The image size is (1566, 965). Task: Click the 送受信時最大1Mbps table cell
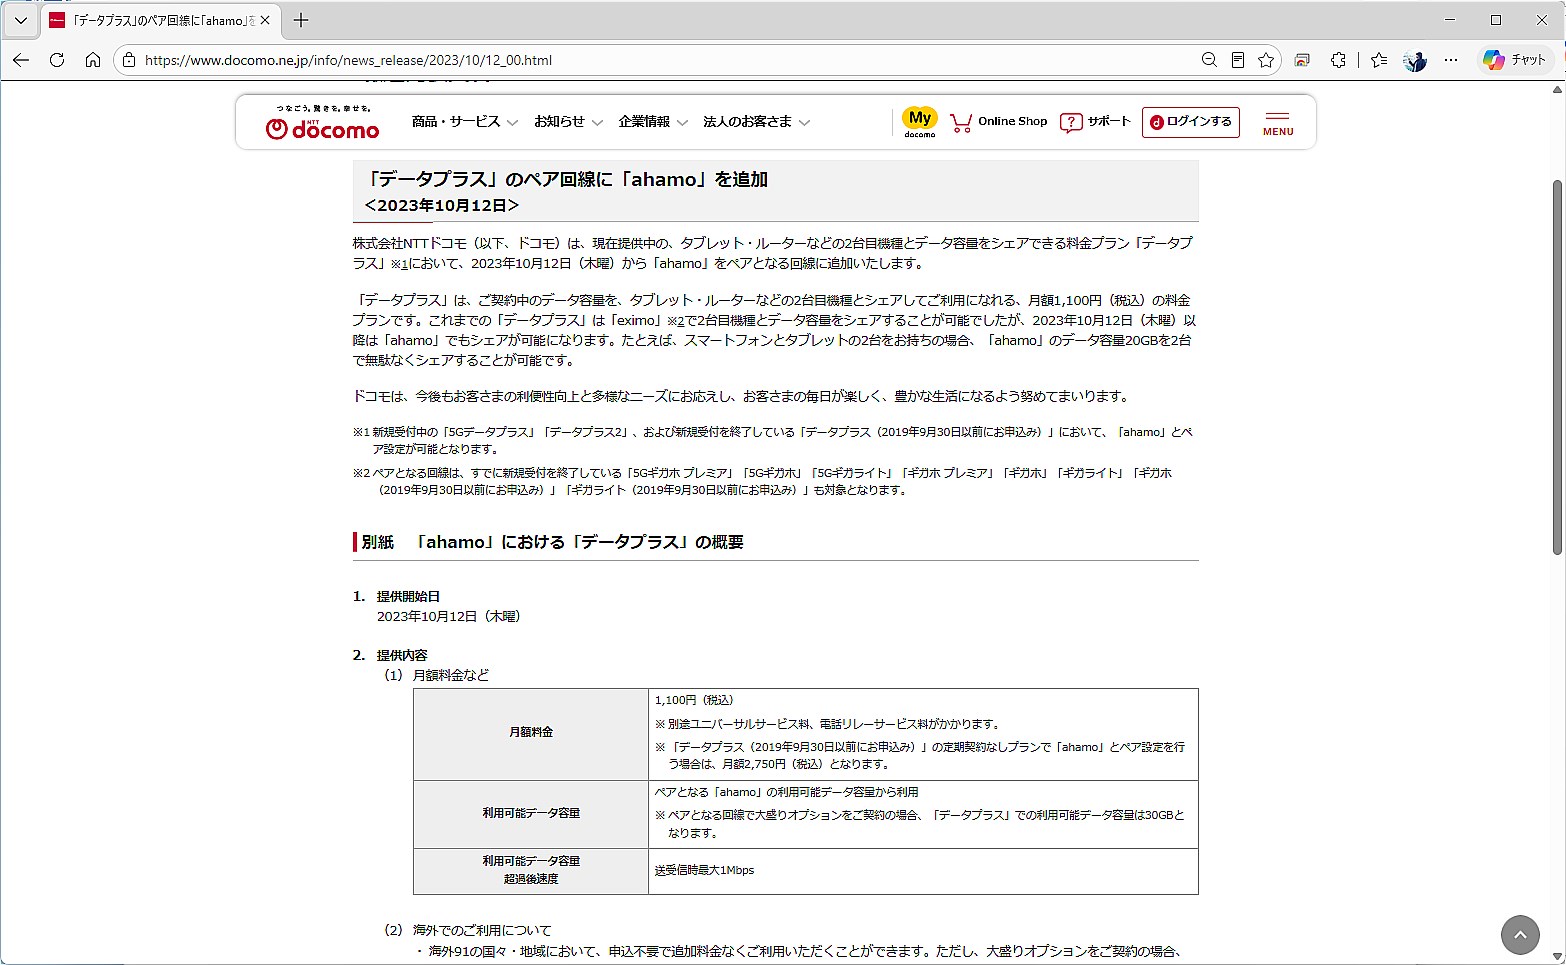(923, 871)
